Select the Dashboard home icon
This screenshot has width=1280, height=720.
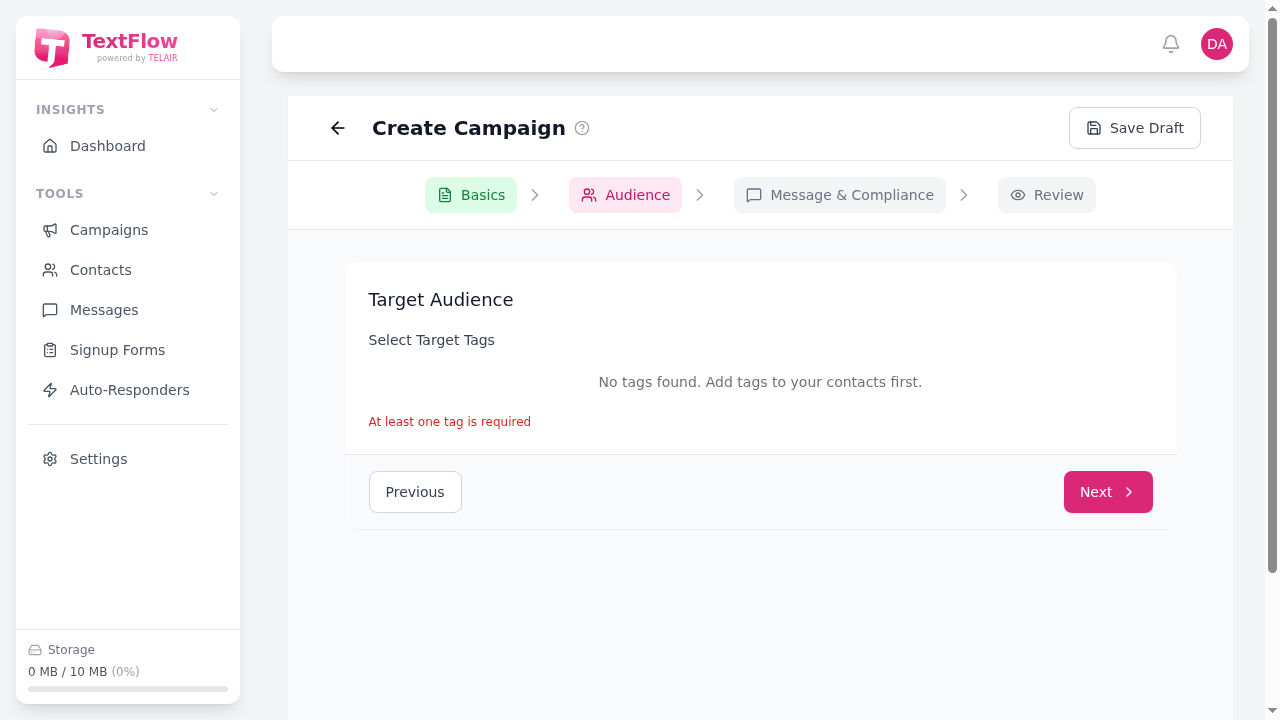(x=50, y=146)
